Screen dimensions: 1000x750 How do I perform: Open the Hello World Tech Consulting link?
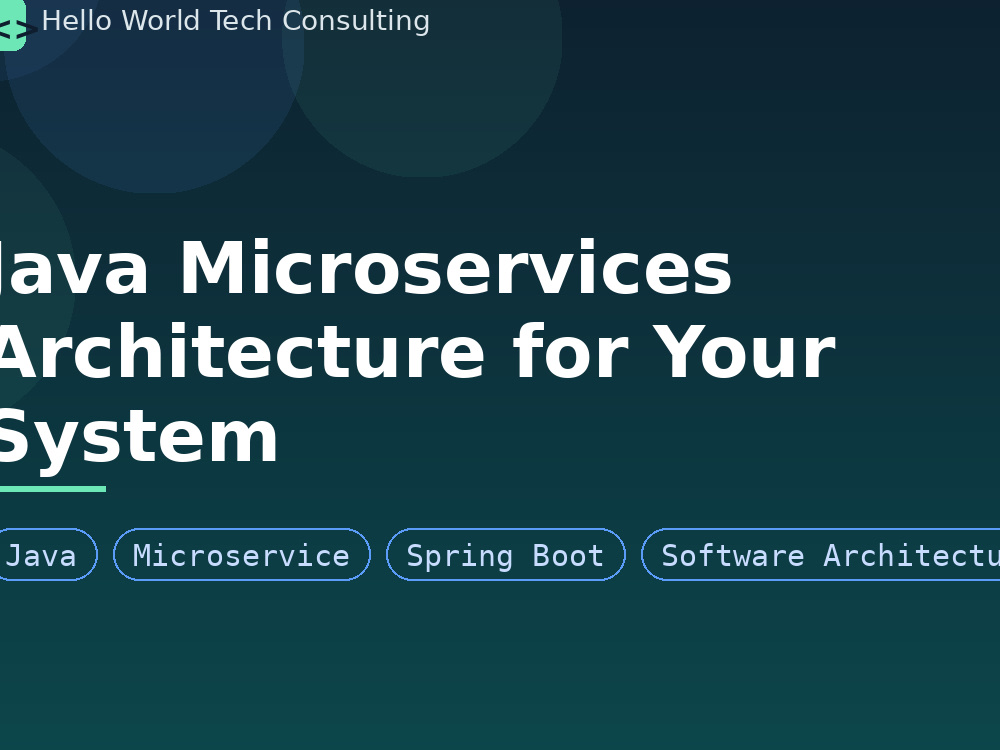(235, 21)
